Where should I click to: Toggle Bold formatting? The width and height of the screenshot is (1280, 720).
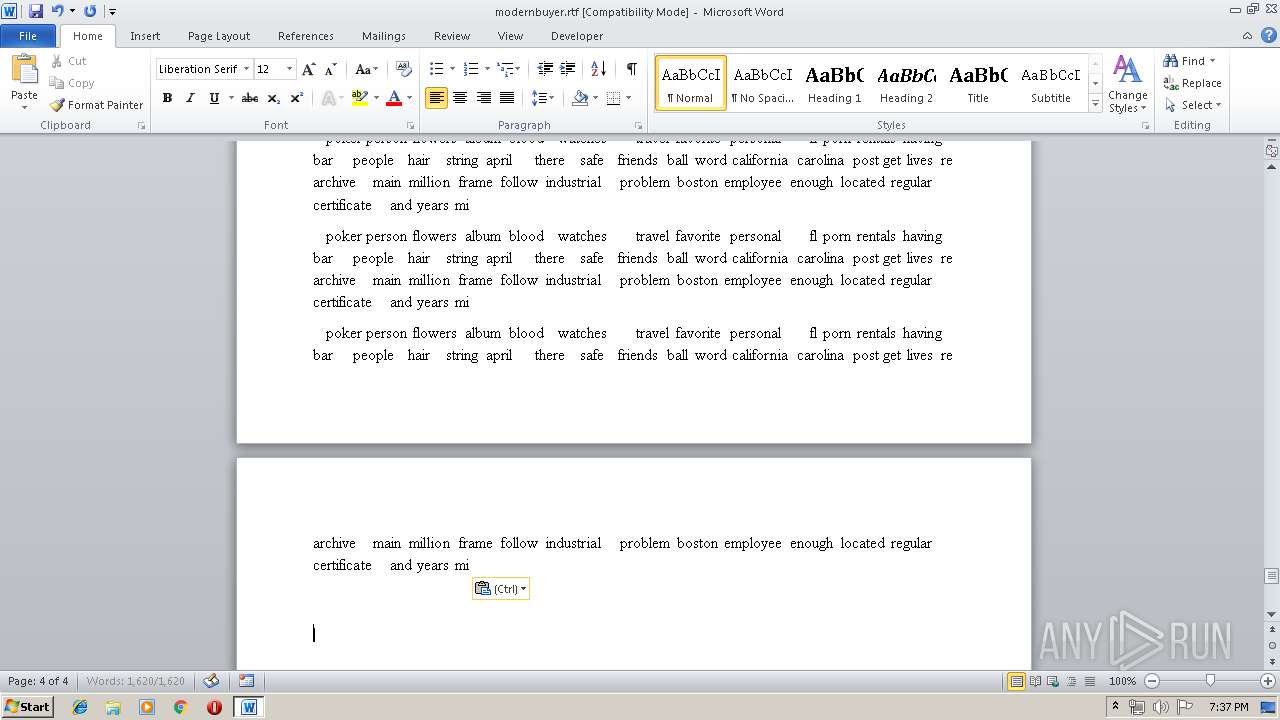[167, 98]
